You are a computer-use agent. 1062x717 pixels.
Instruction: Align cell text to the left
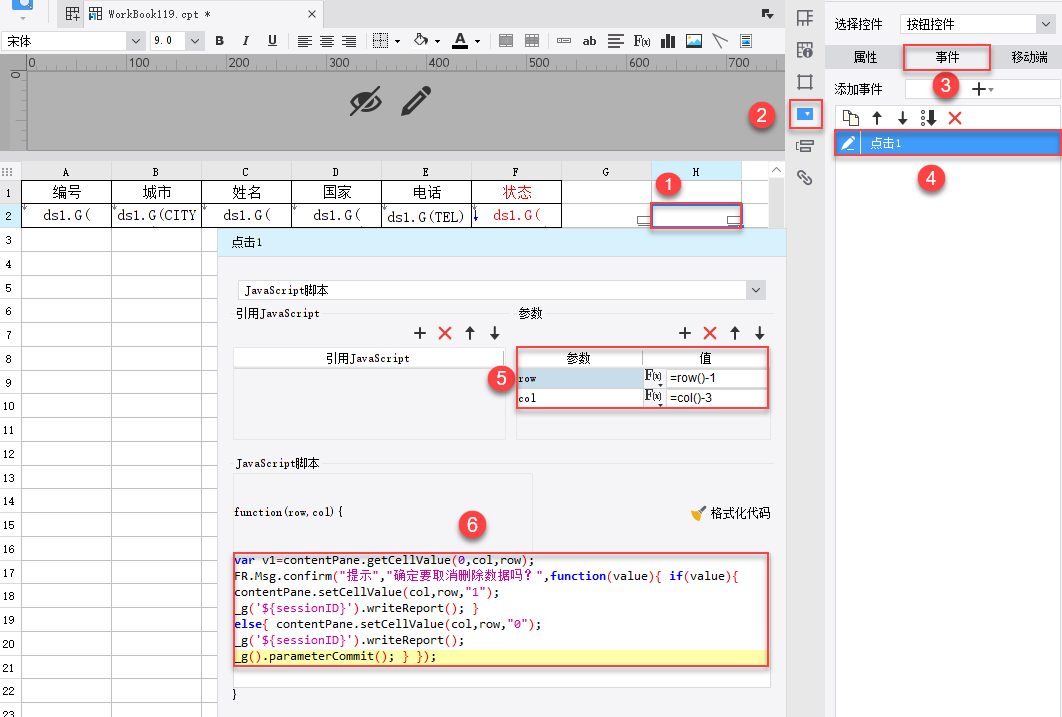(305, 41)
